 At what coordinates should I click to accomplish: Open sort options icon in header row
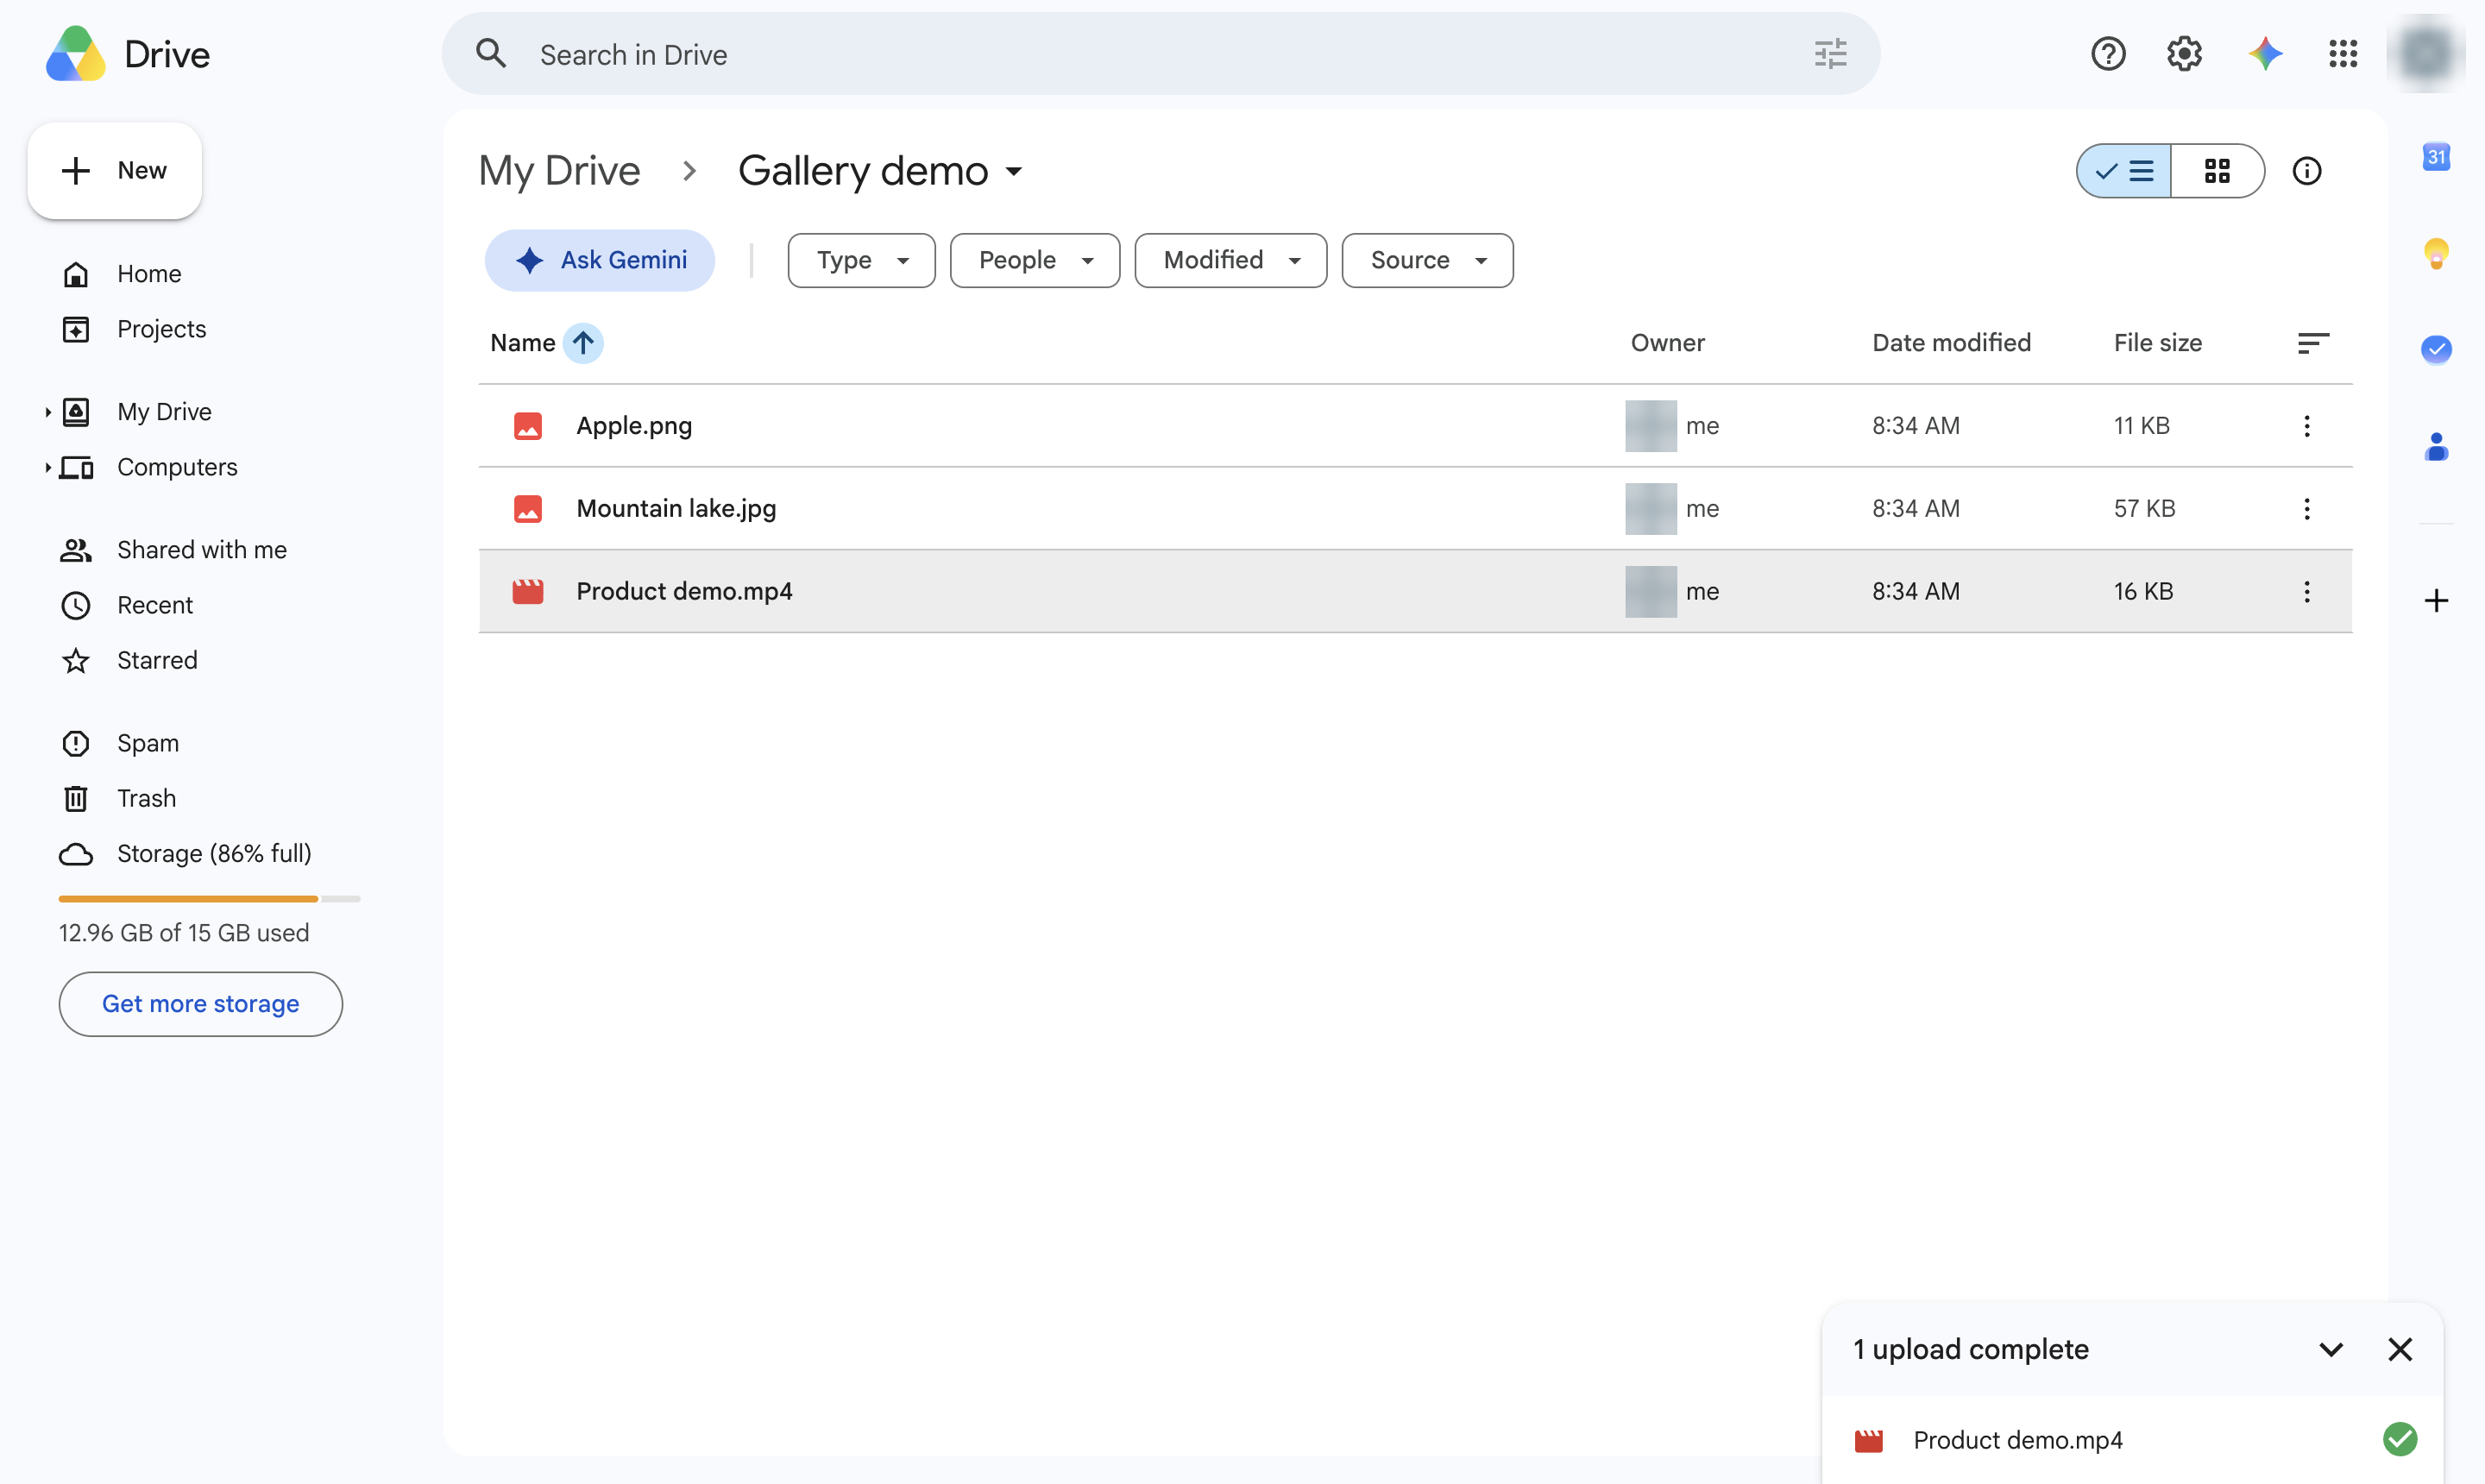click(x=2312, y=344)
